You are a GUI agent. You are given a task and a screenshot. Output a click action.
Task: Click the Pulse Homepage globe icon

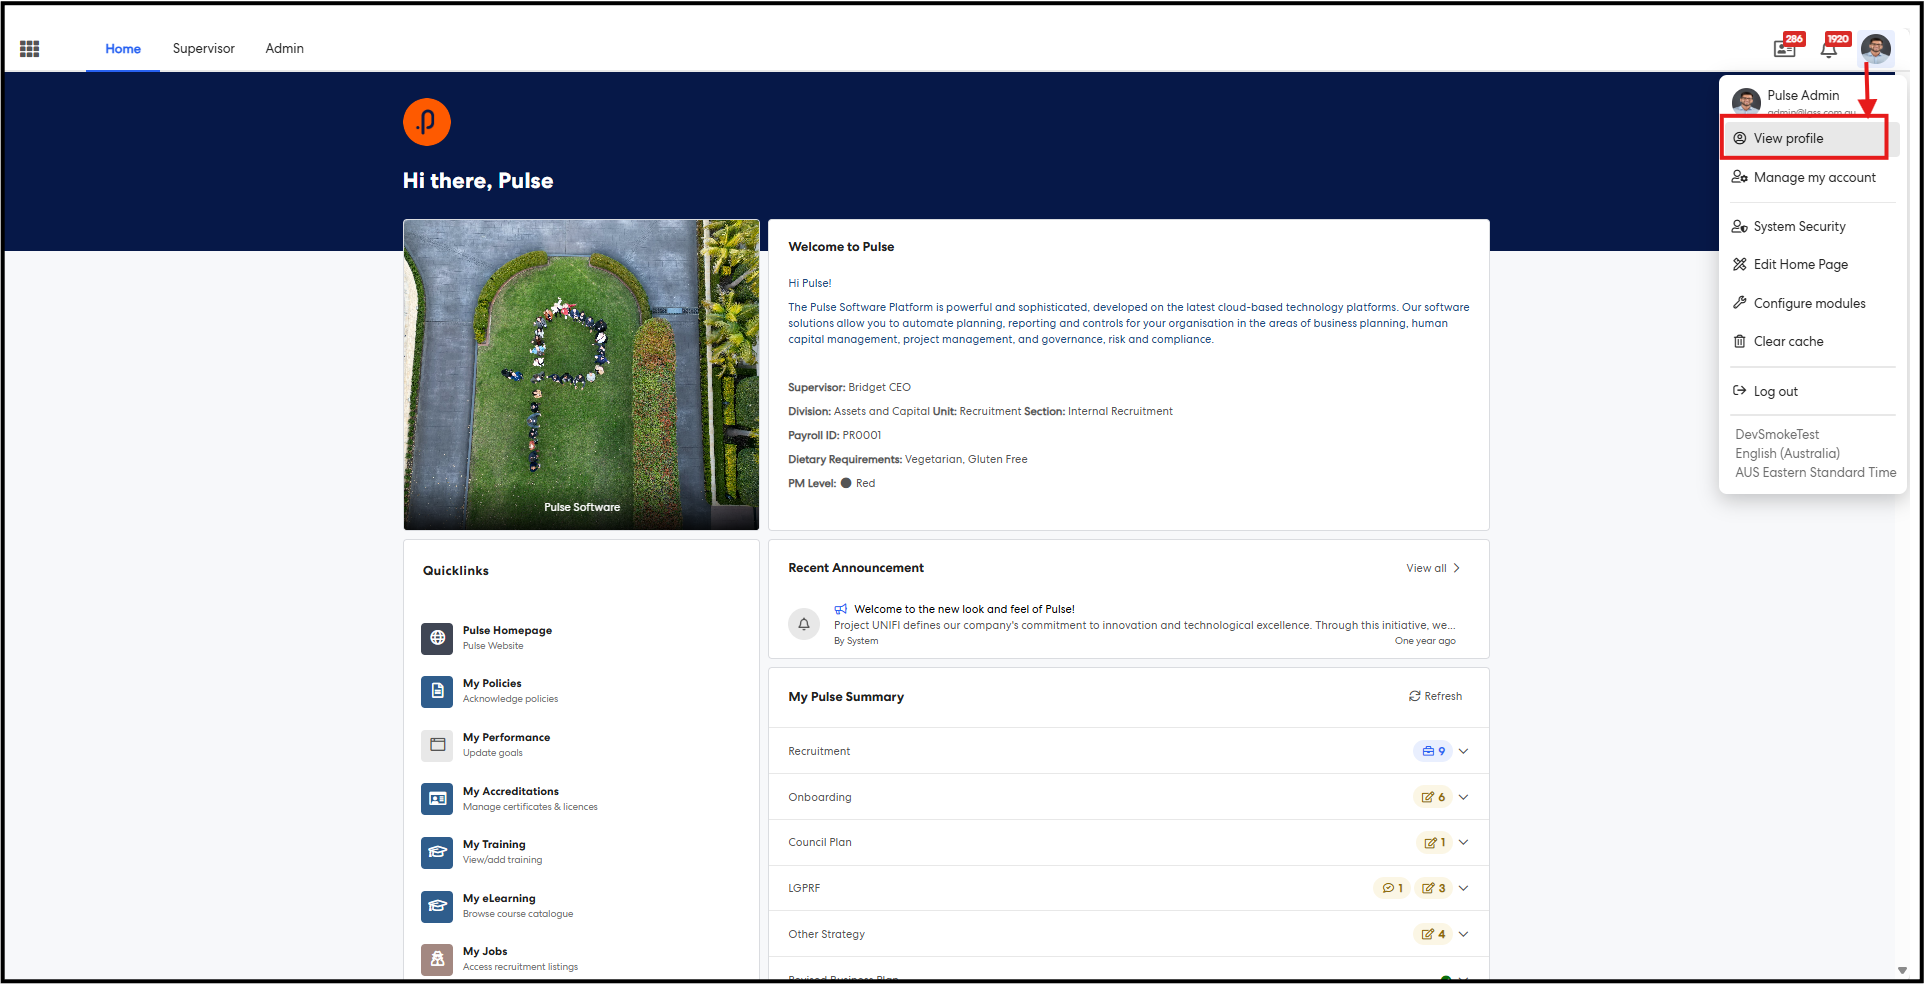click(437, 638)
